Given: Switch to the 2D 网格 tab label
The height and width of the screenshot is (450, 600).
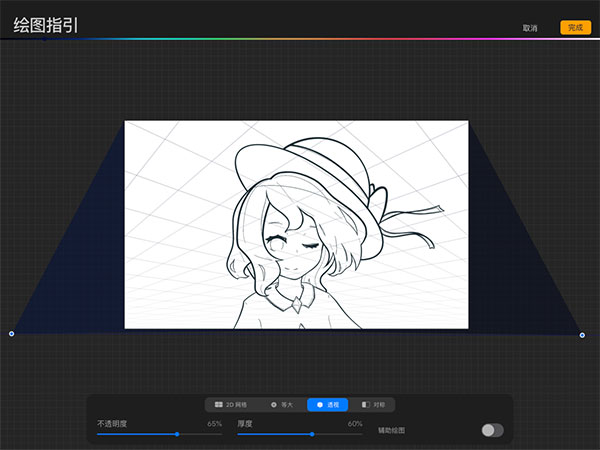Looking at the screenshot, I should [x=237, y=405].
